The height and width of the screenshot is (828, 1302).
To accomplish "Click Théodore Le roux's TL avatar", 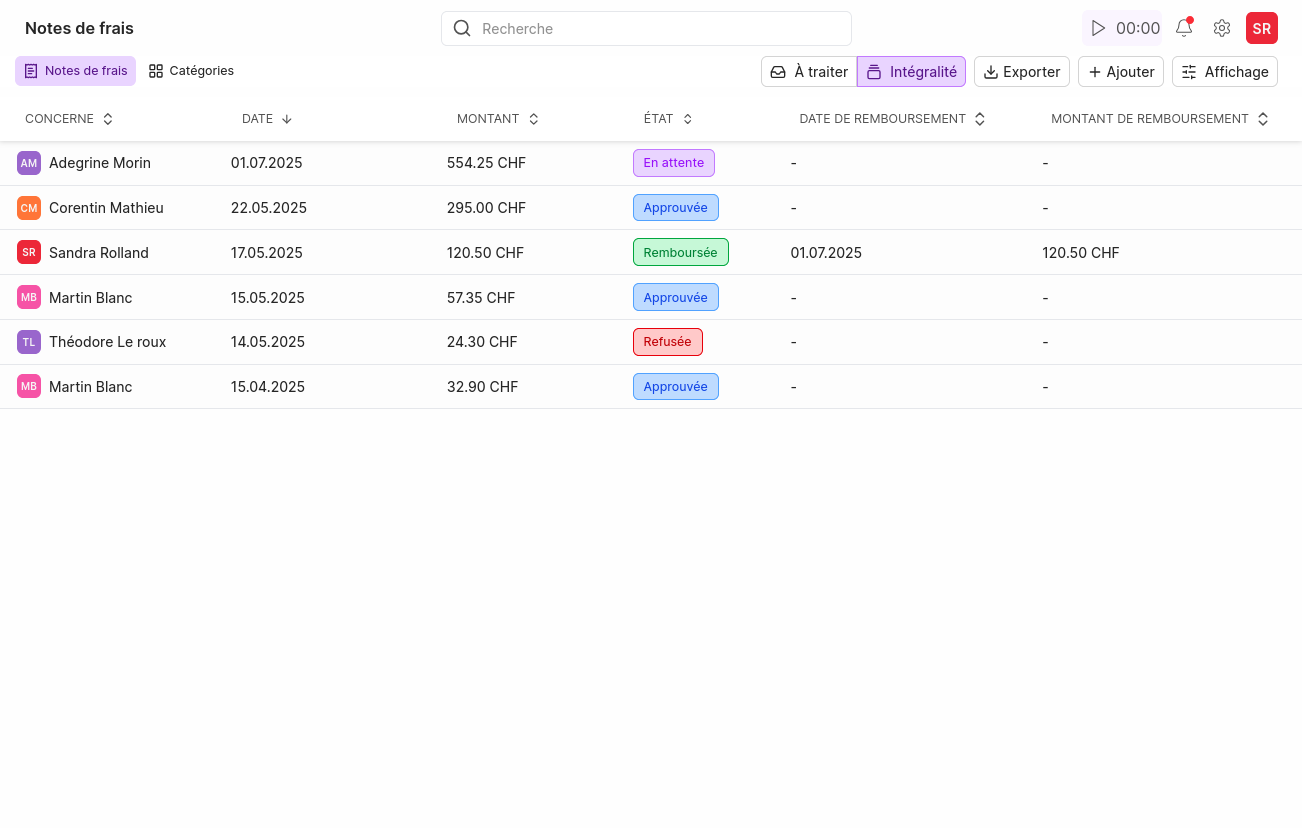I will 29,342.
